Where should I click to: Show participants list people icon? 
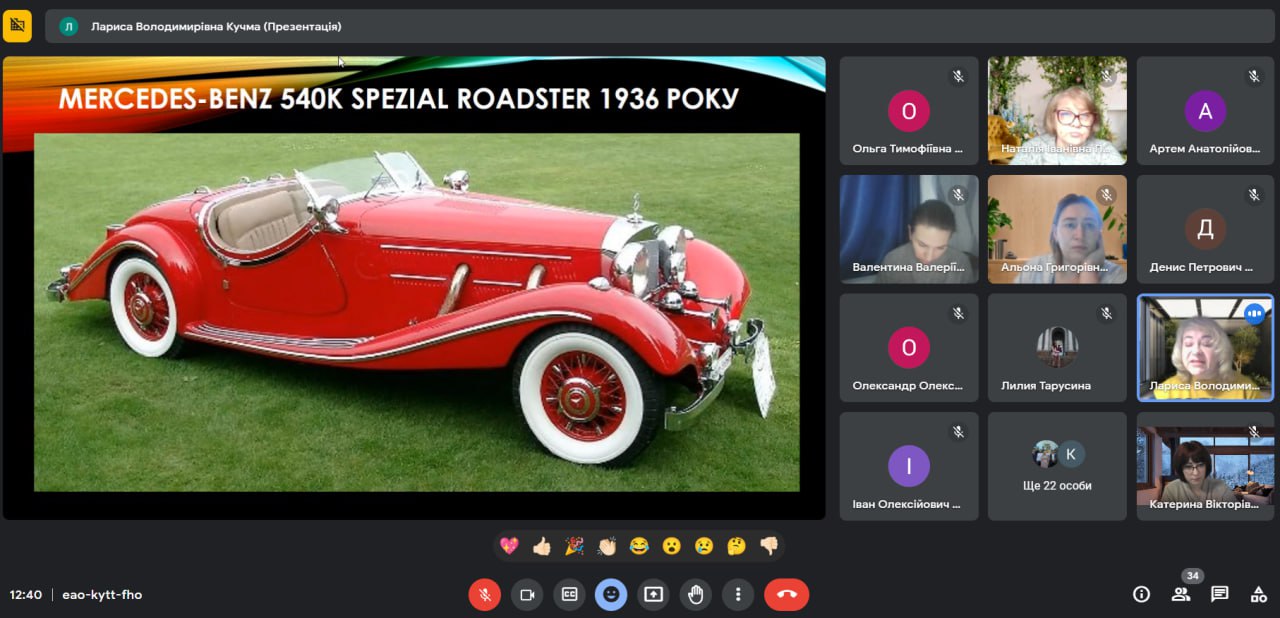tap(1180, 594)
